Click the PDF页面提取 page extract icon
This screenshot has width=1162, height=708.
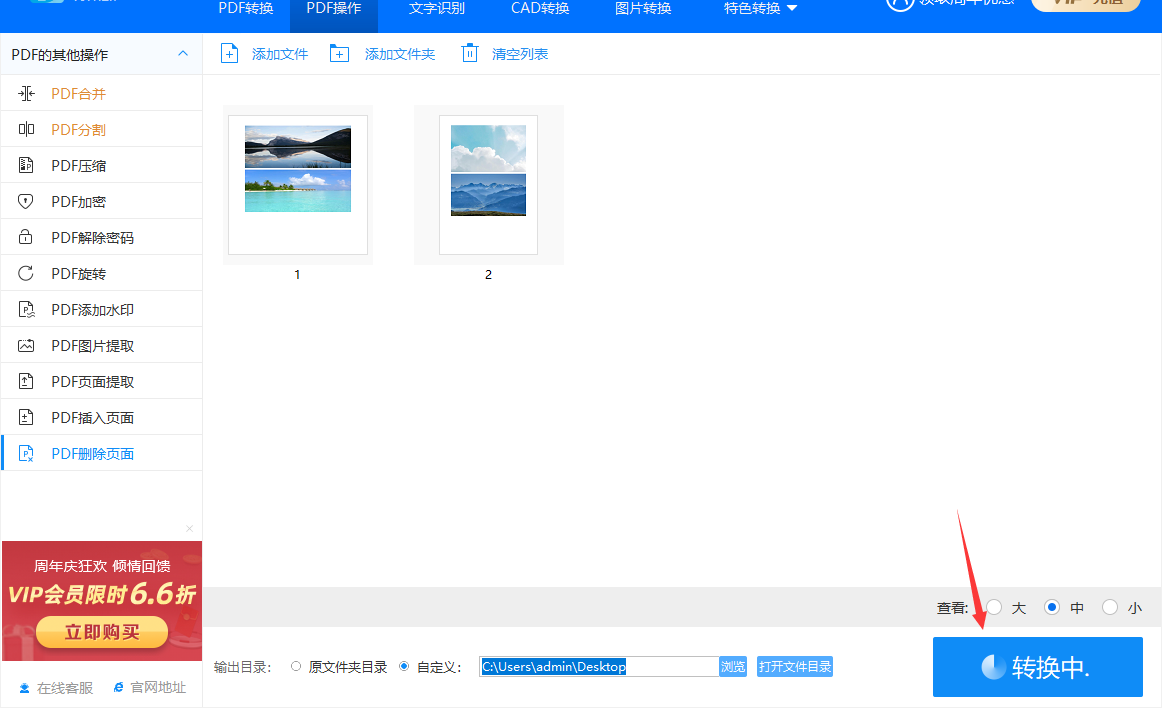pos(26,381)
